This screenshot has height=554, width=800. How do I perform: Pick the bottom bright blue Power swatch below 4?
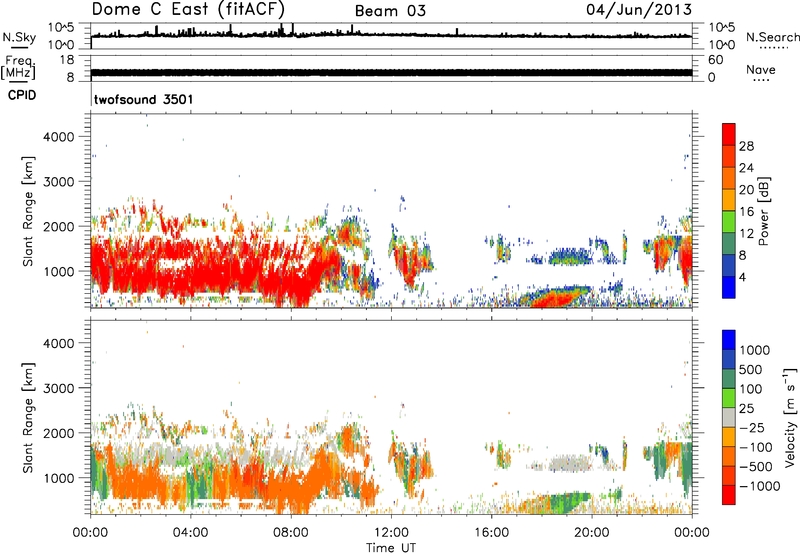tap(729, 287)
